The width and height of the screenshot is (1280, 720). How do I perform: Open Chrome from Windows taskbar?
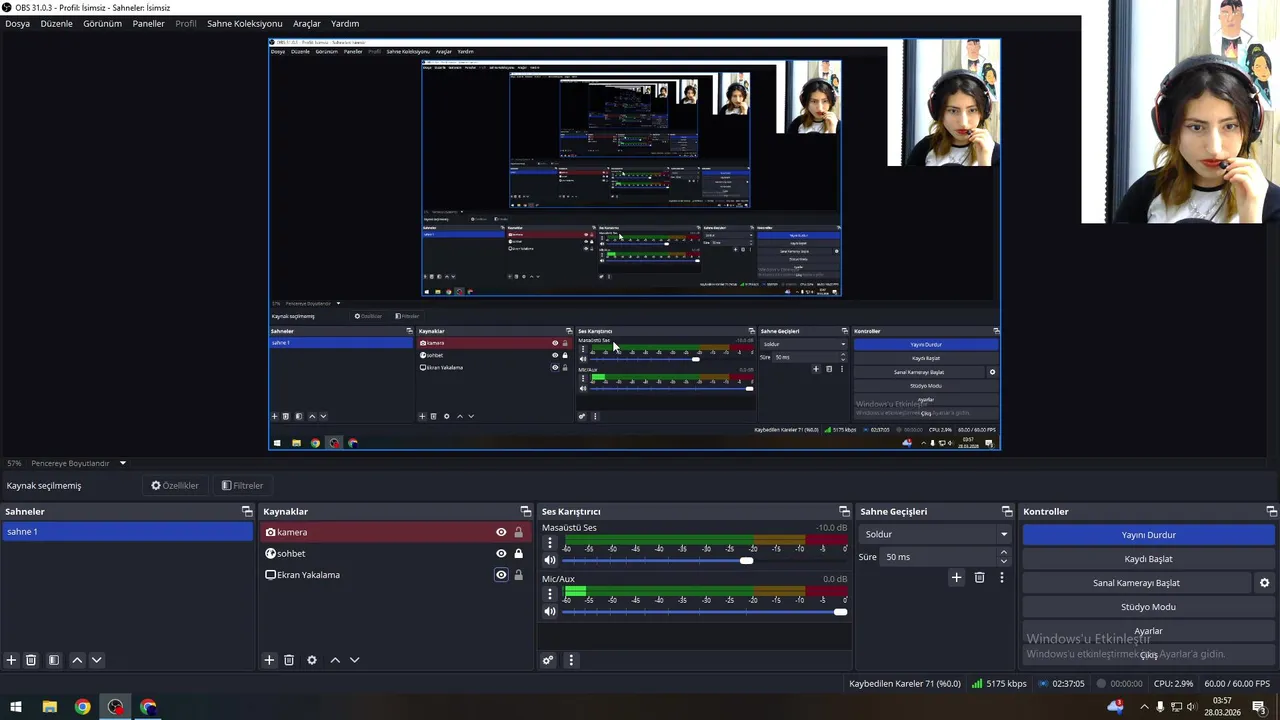82,707
